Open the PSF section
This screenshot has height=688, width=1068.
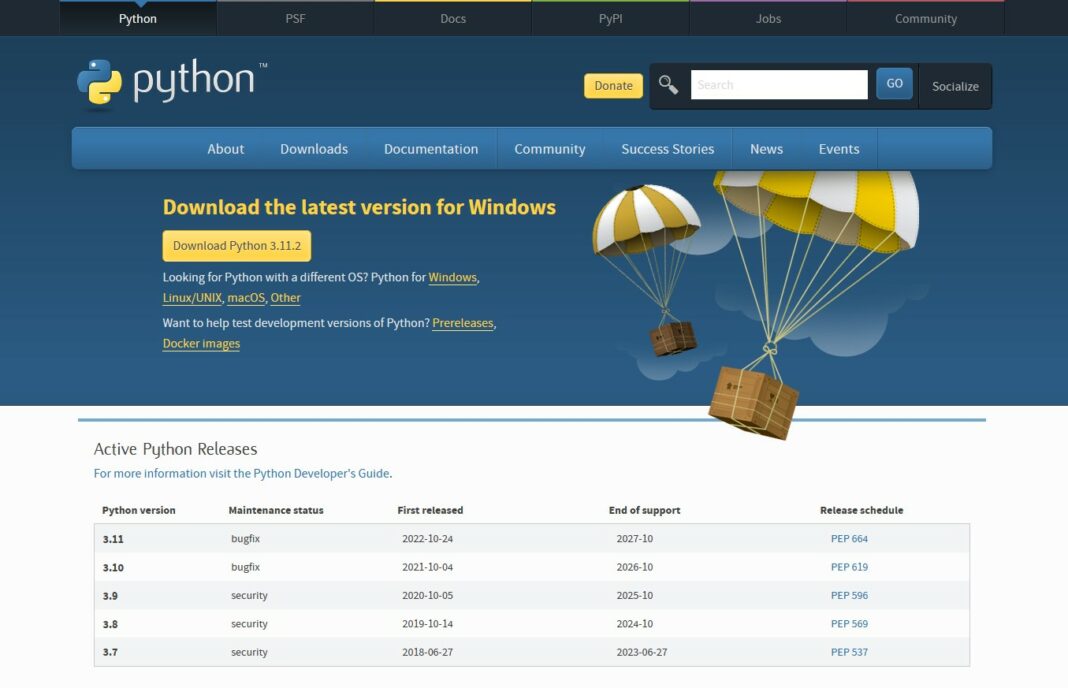295,17
